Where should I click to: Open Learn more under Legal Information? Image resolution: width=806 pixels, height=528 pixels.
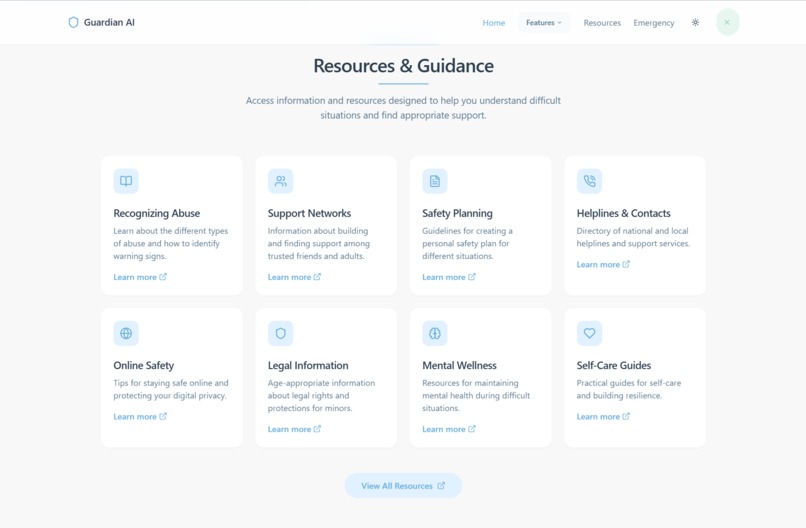(x=294, y=429)
